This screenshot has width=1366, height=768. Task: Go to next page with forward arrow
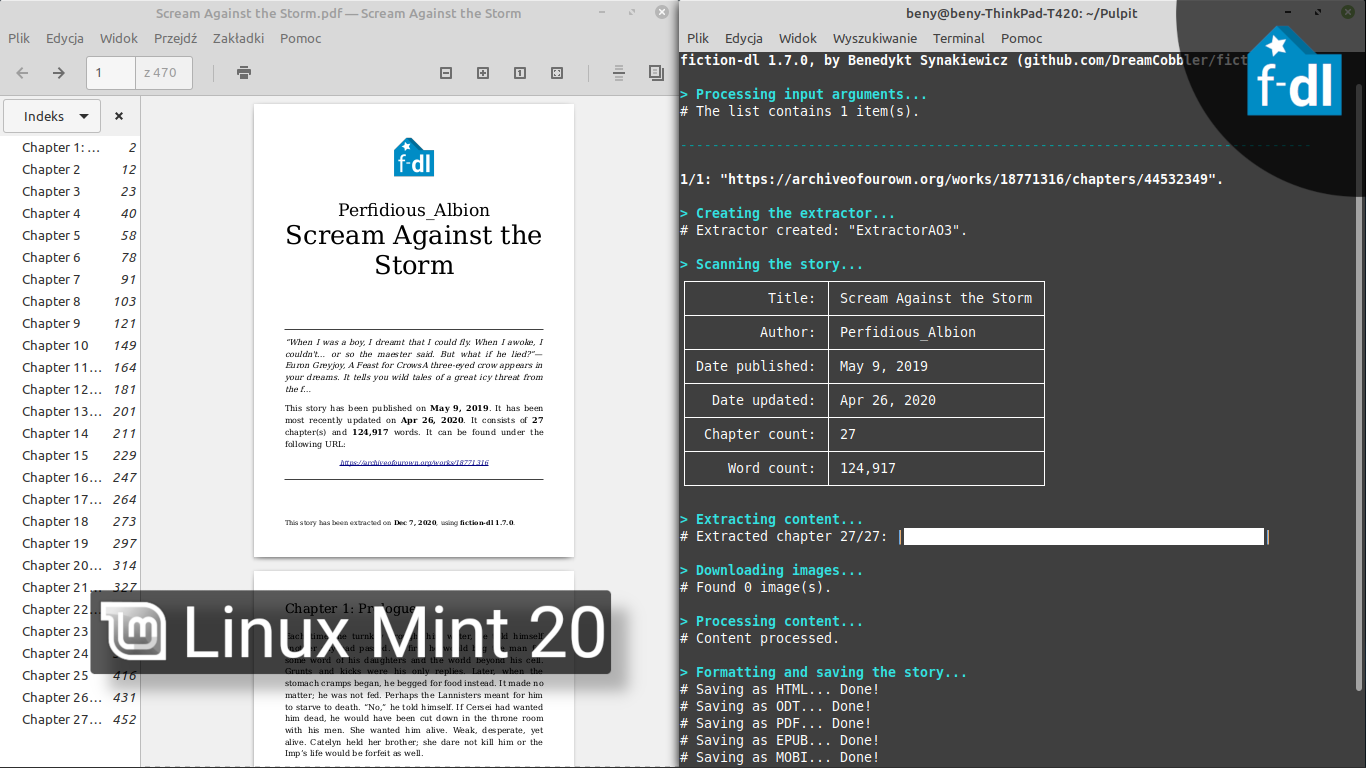coord(59,73)
